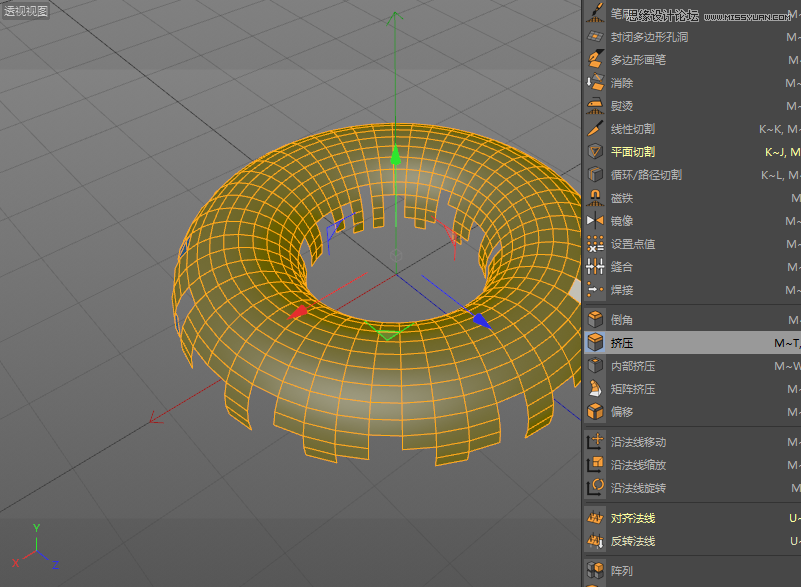Click the Stitch and Sew (缝合) icon

coord(595,267)
